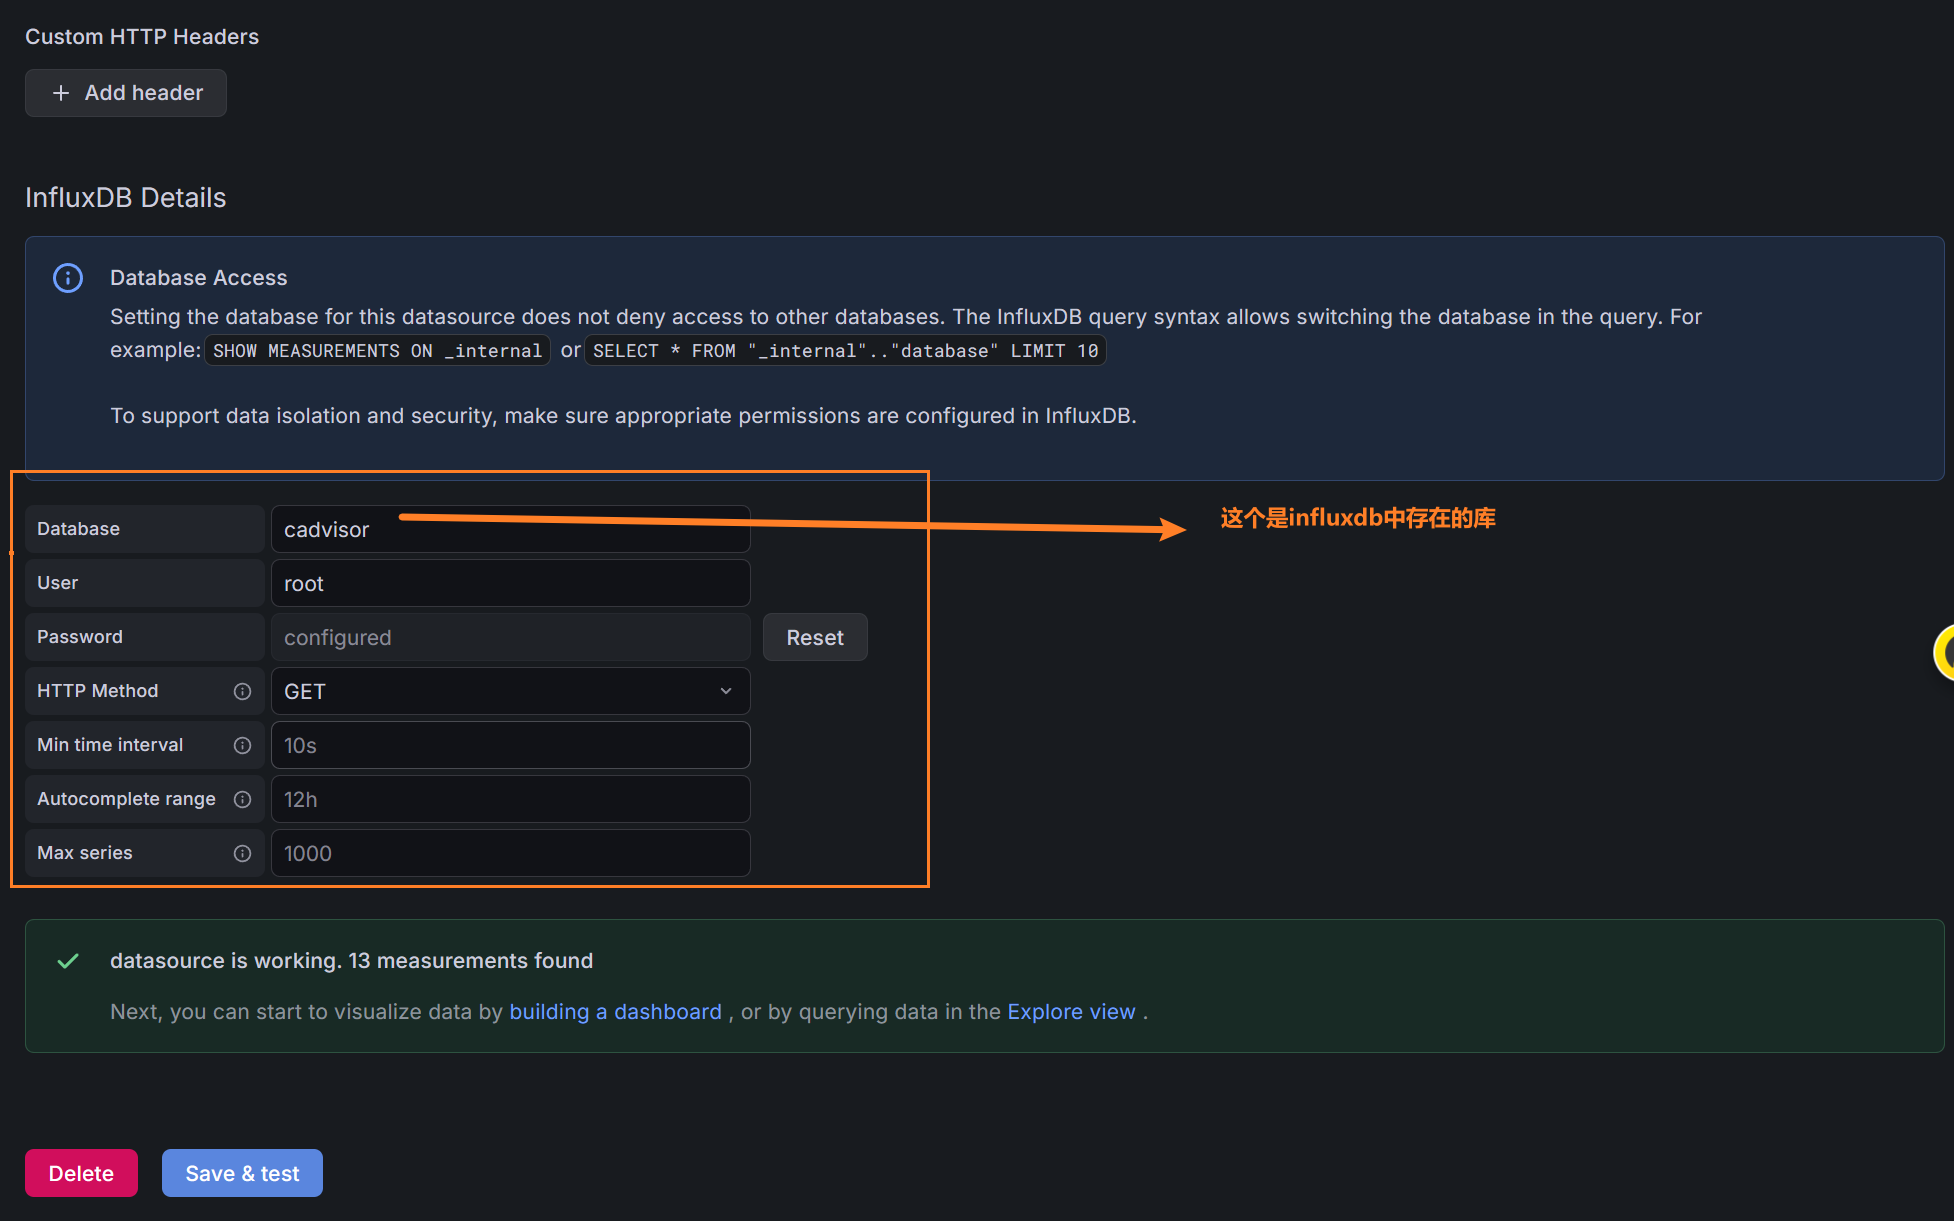Image resolution: width=1954 pixels, height=1221 pixels.
Task: Click the Database Access info circle icon
Action: tap(68, 278)
